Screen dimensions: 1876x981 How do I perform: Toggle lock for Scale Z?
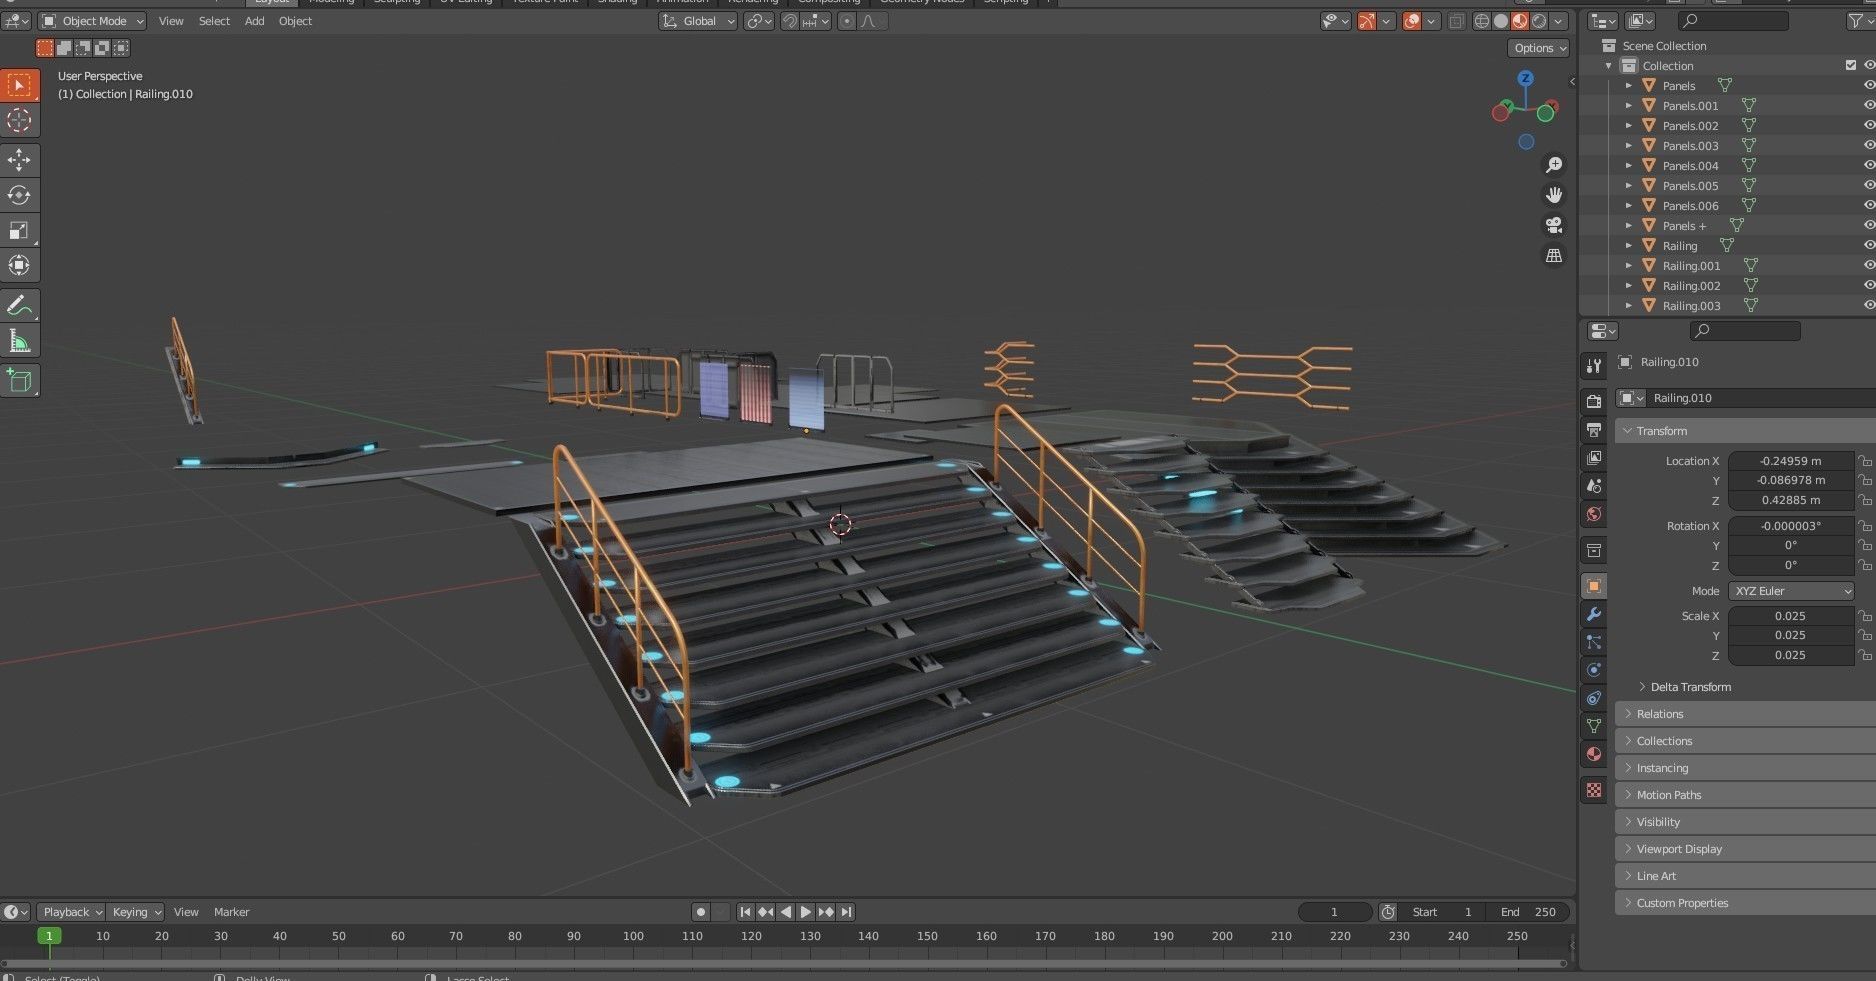[1864, 655]
